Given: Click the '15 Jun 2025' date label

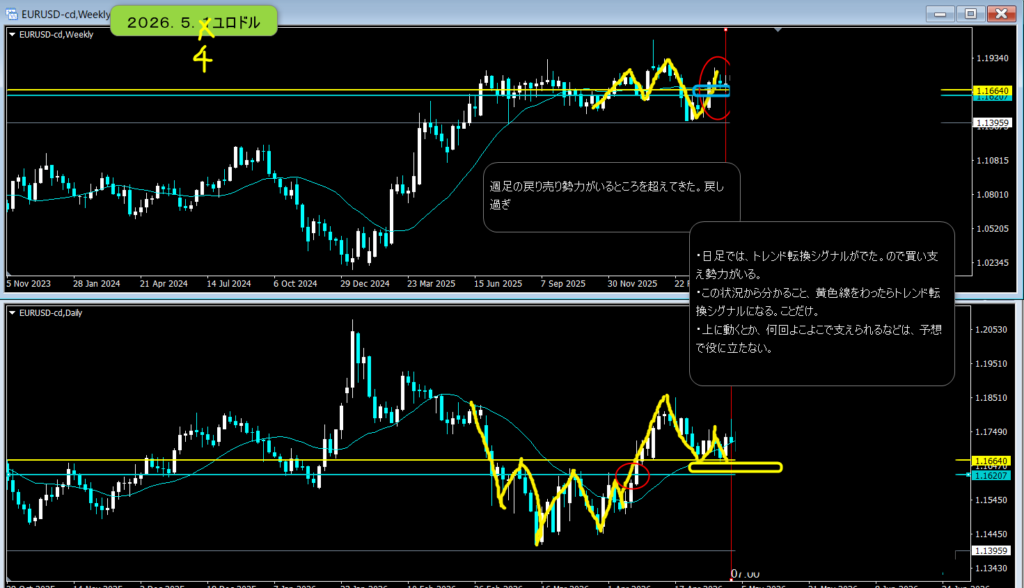Looking at the screenshot, I should click(x=498, y=284).
